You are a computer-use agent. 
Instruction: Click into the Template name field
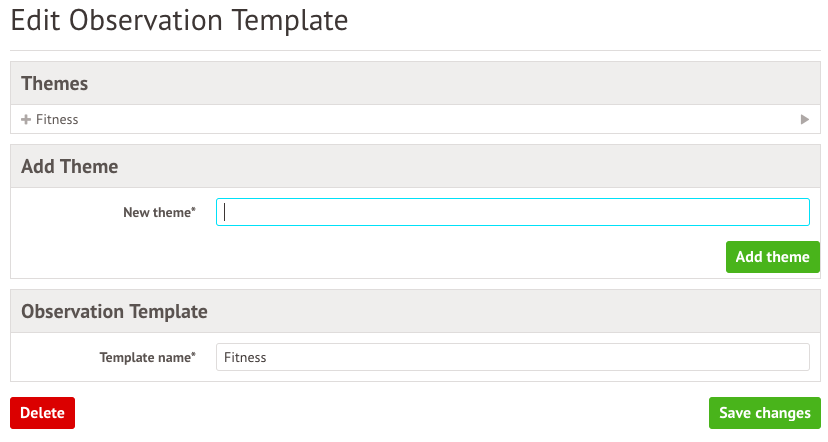512,357
